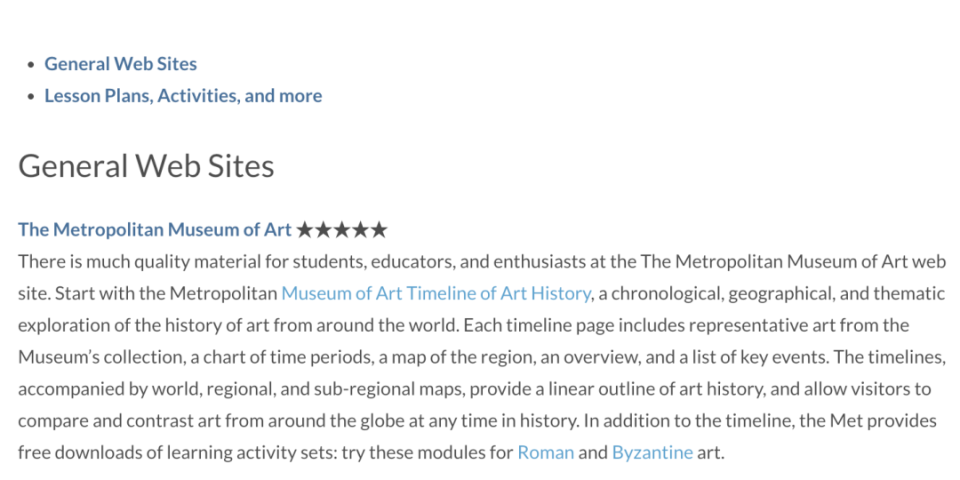This screenshot has width=960, height=480.
Task: Follow the Museum of Art Timeline of Art History link
Action: point(436,293)
